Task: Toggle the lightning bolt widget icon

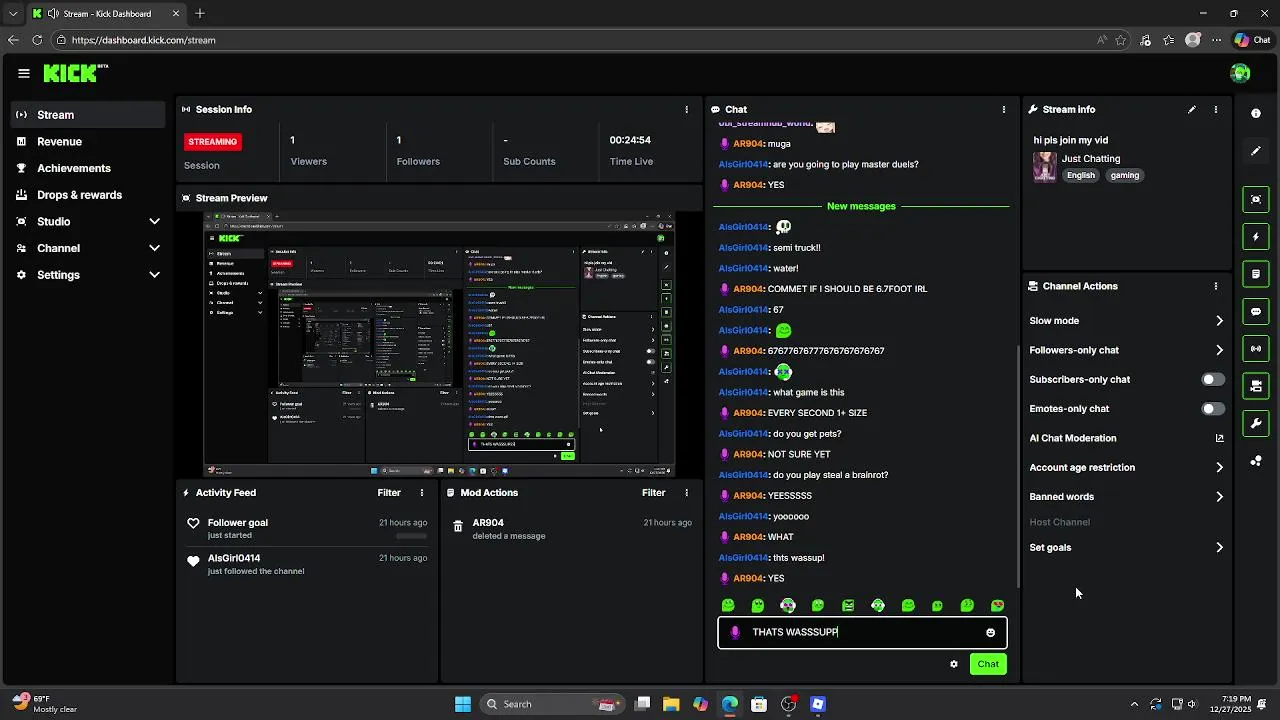Action: click(x=1256, y=237)
